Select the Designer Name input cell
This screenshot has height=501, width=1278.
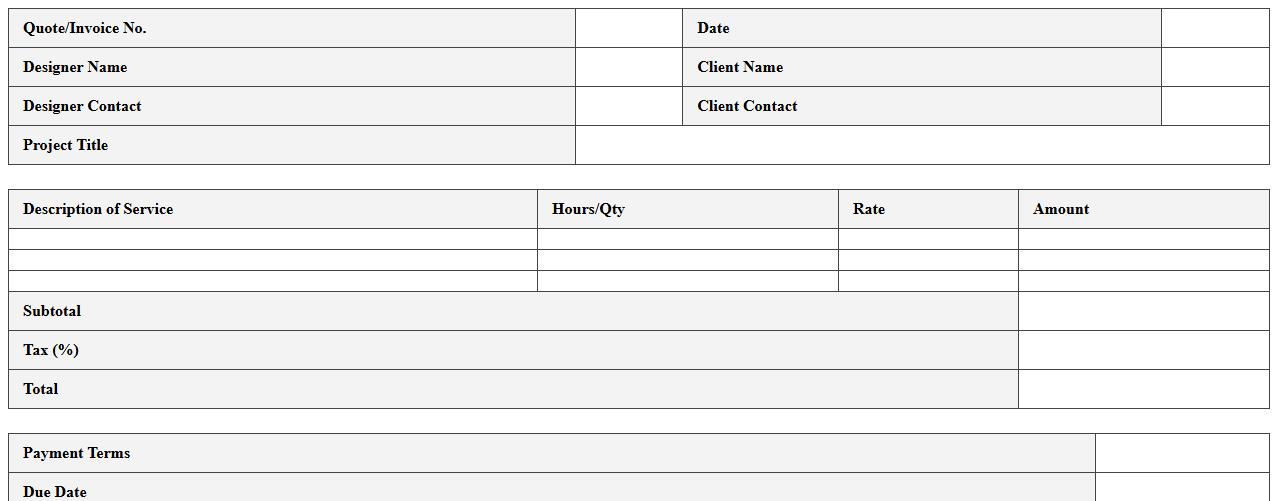point(628,67)
